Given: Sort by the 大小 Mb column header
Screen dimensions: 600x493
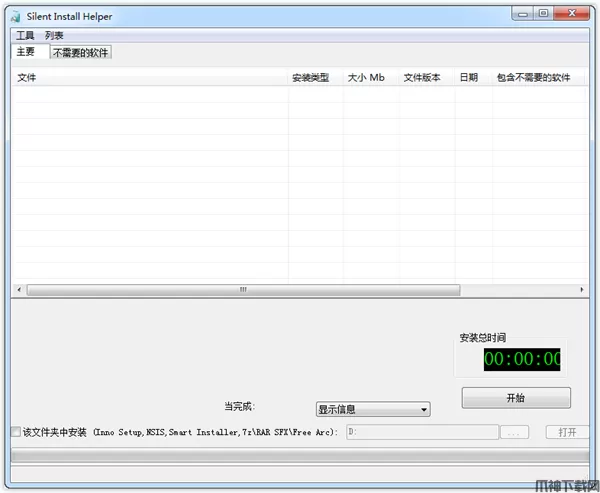Looking at the screenshot, I should click(371, 78).
